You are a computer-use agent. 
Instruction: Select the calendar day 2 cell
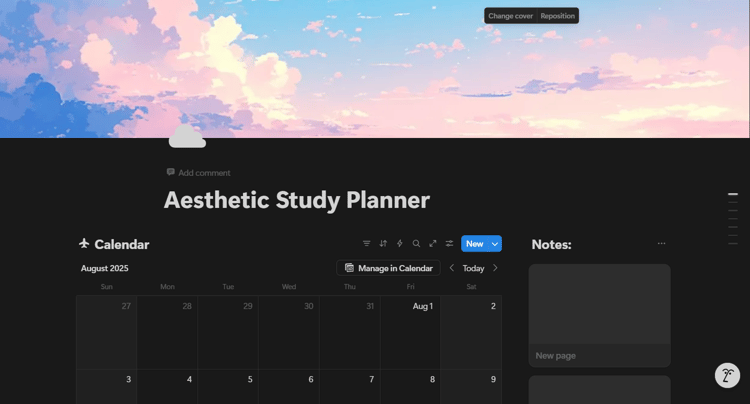471,332
